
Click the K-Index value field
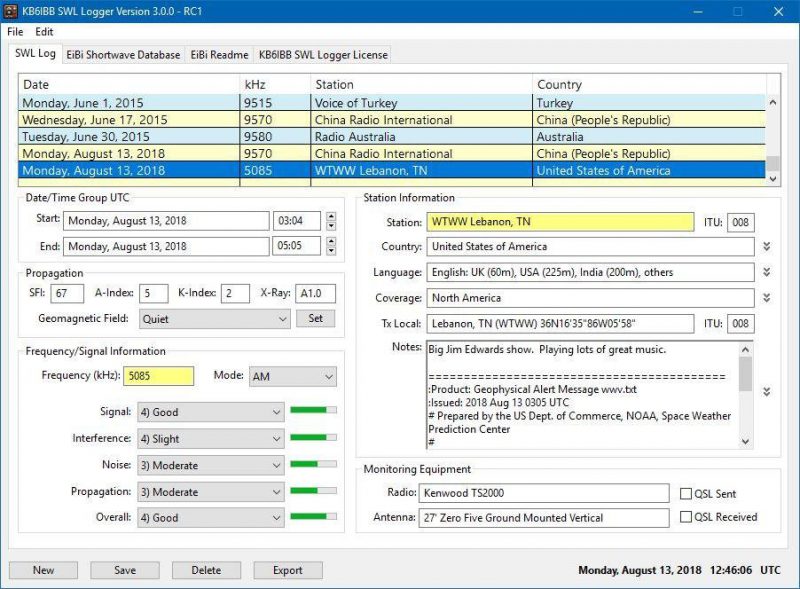point(235,293)
